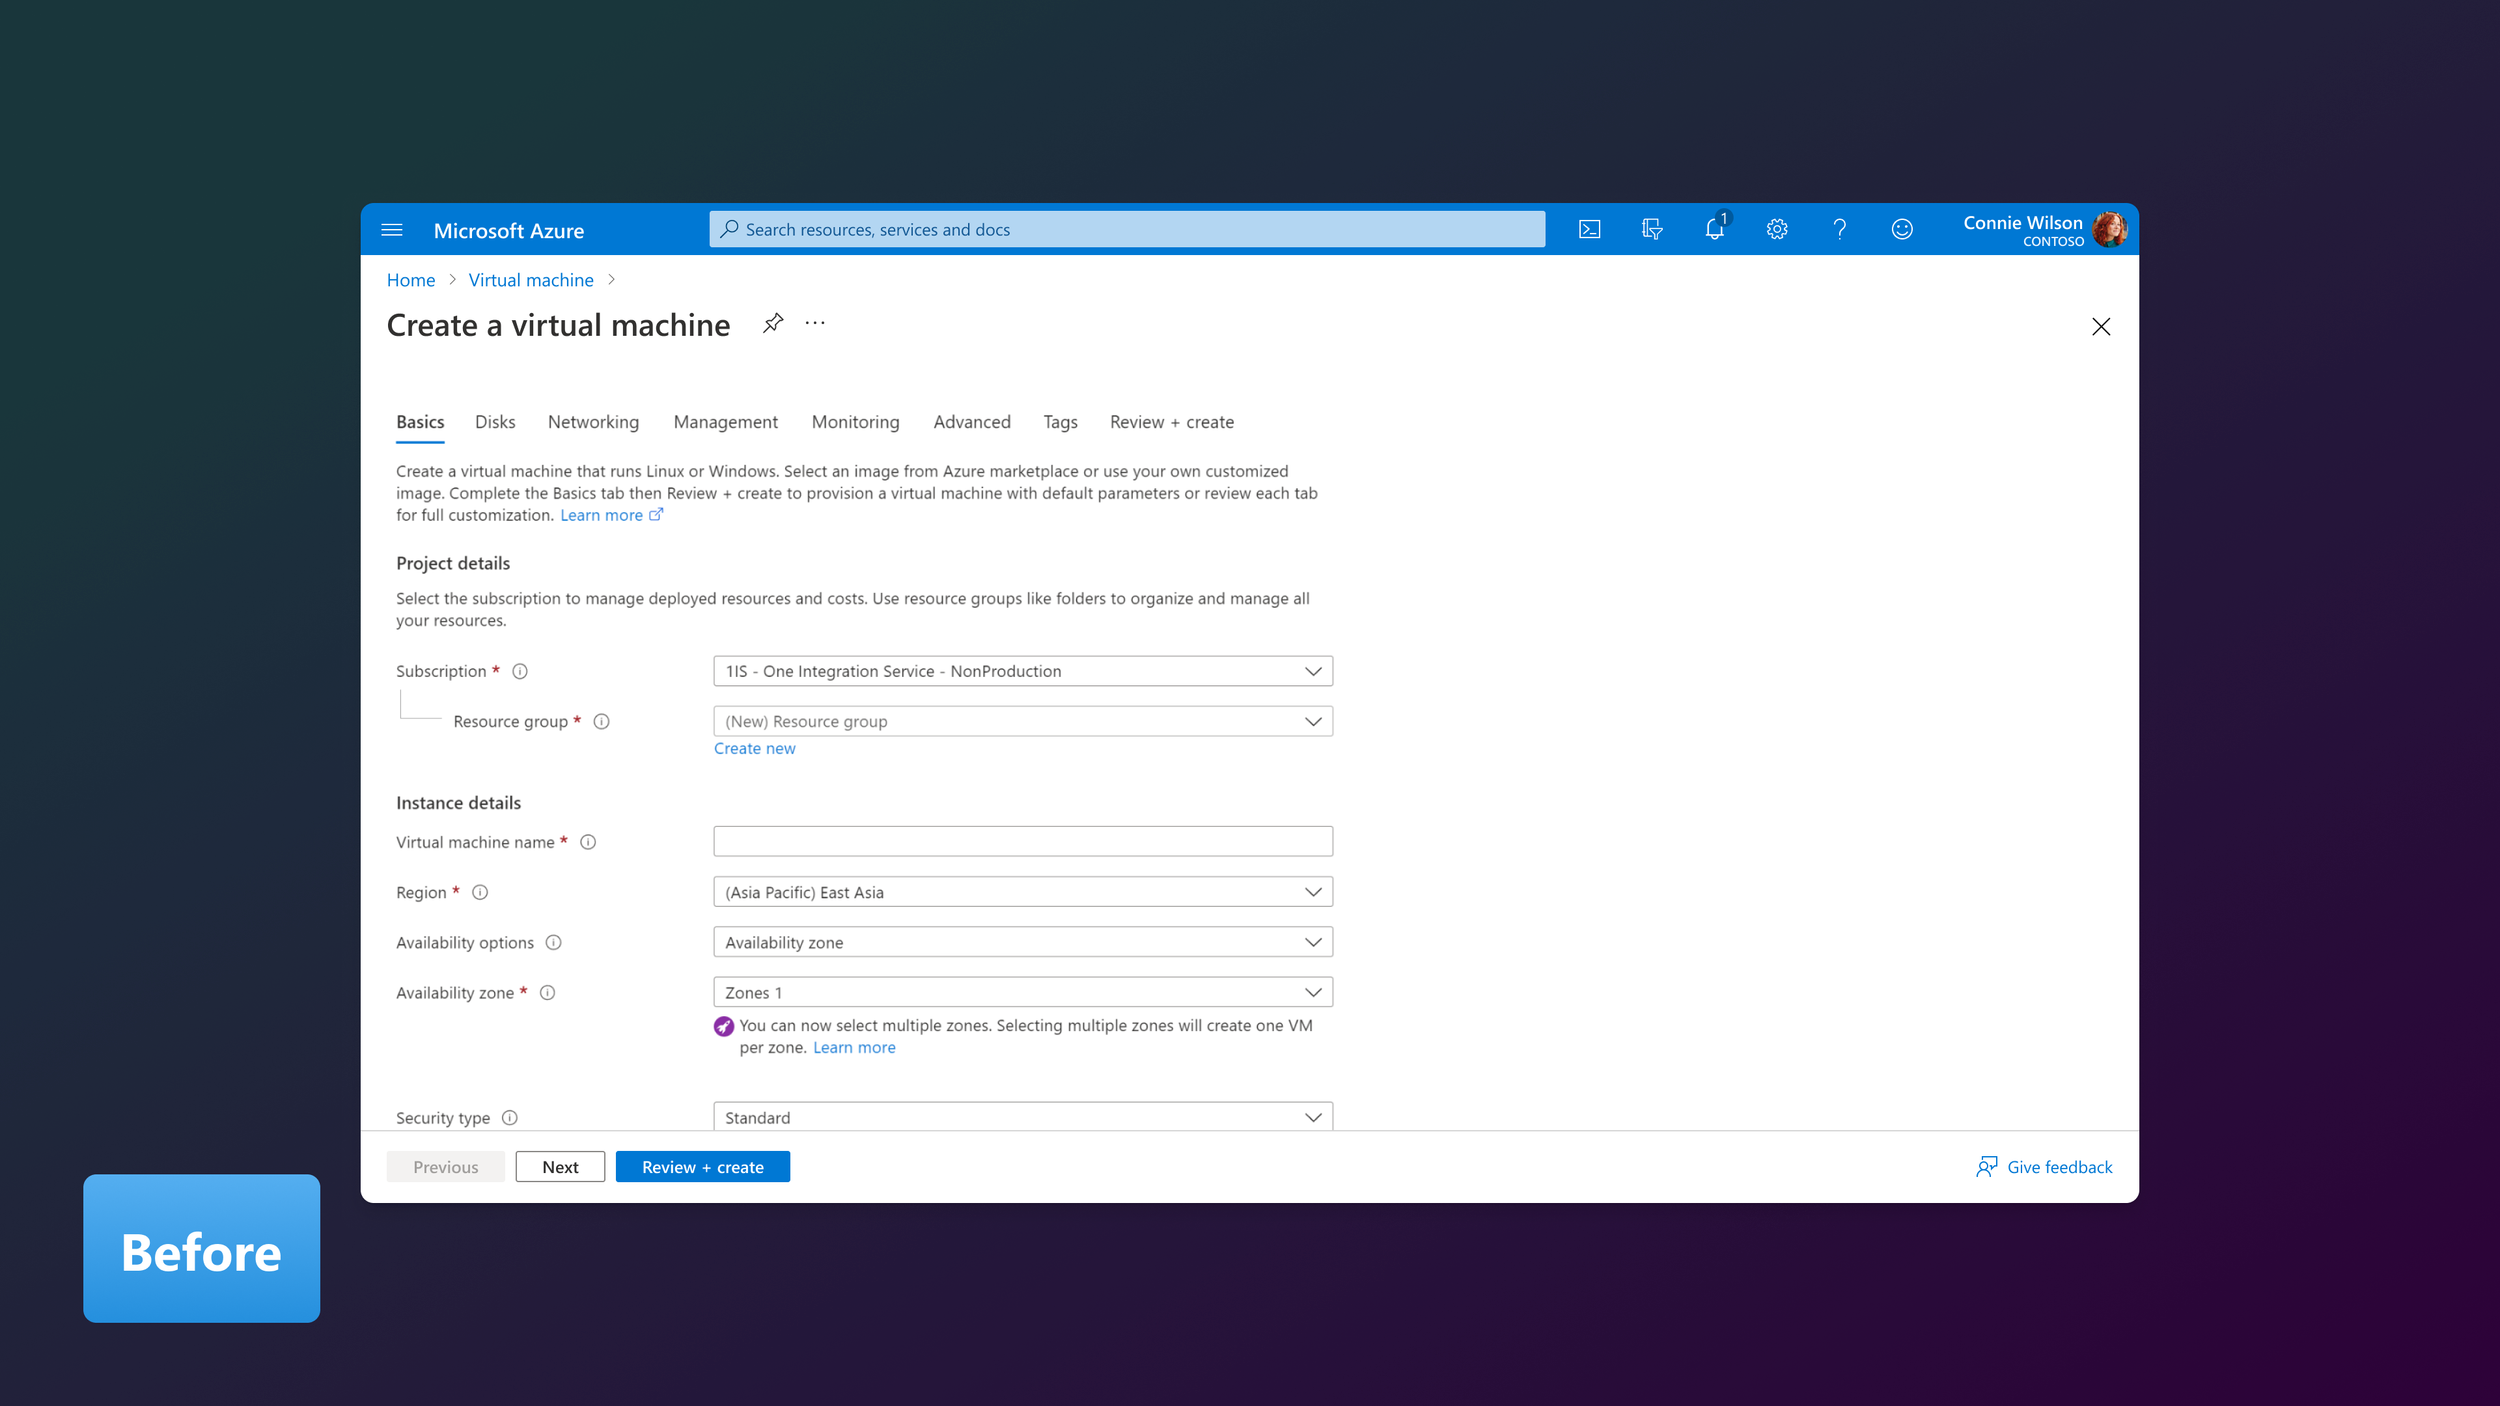Open the Availability zone dropdown

(x=1022, y=992)
